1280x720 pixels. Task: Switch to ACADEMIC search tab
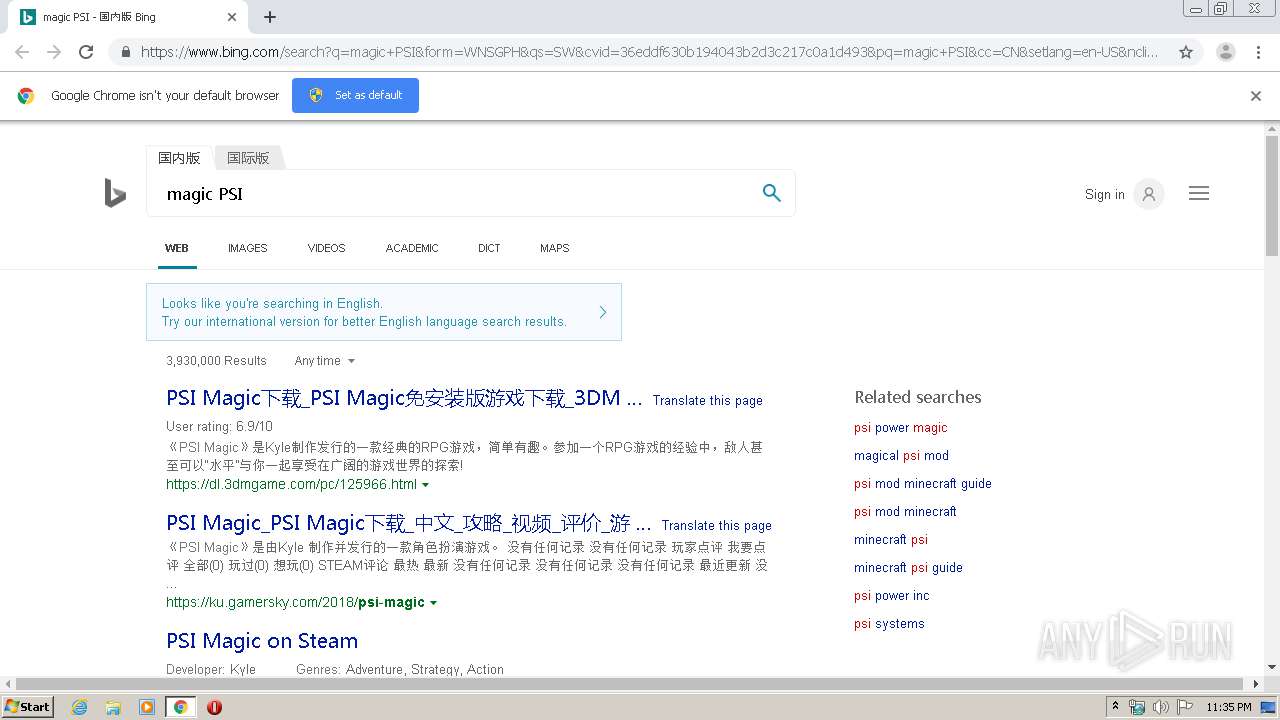click(412, 248)
